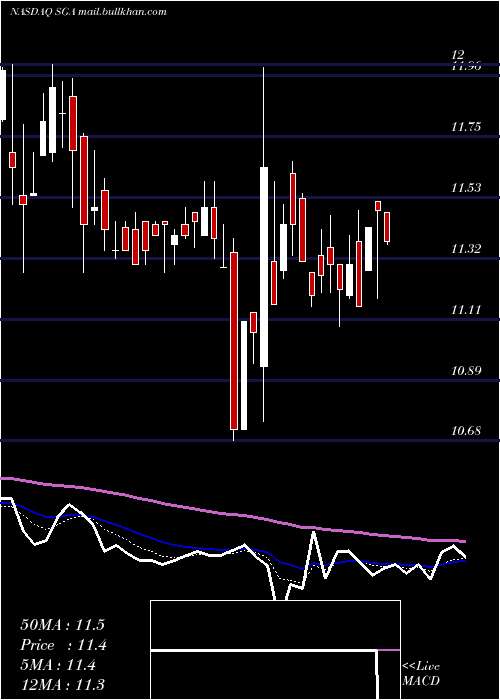Click the 12 price label at top
Viewport: 500px width, 700px height.
(x=458, y=55)
